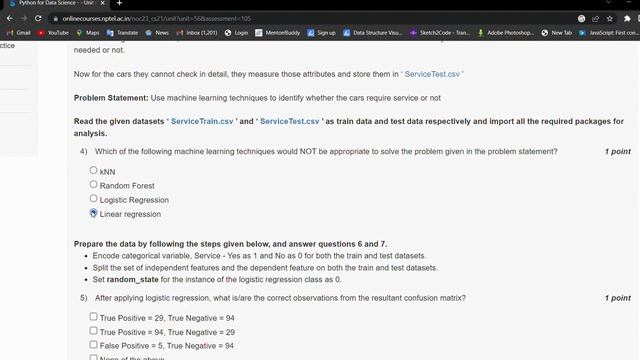Click the Google account icon in address bar

point(581,19)
